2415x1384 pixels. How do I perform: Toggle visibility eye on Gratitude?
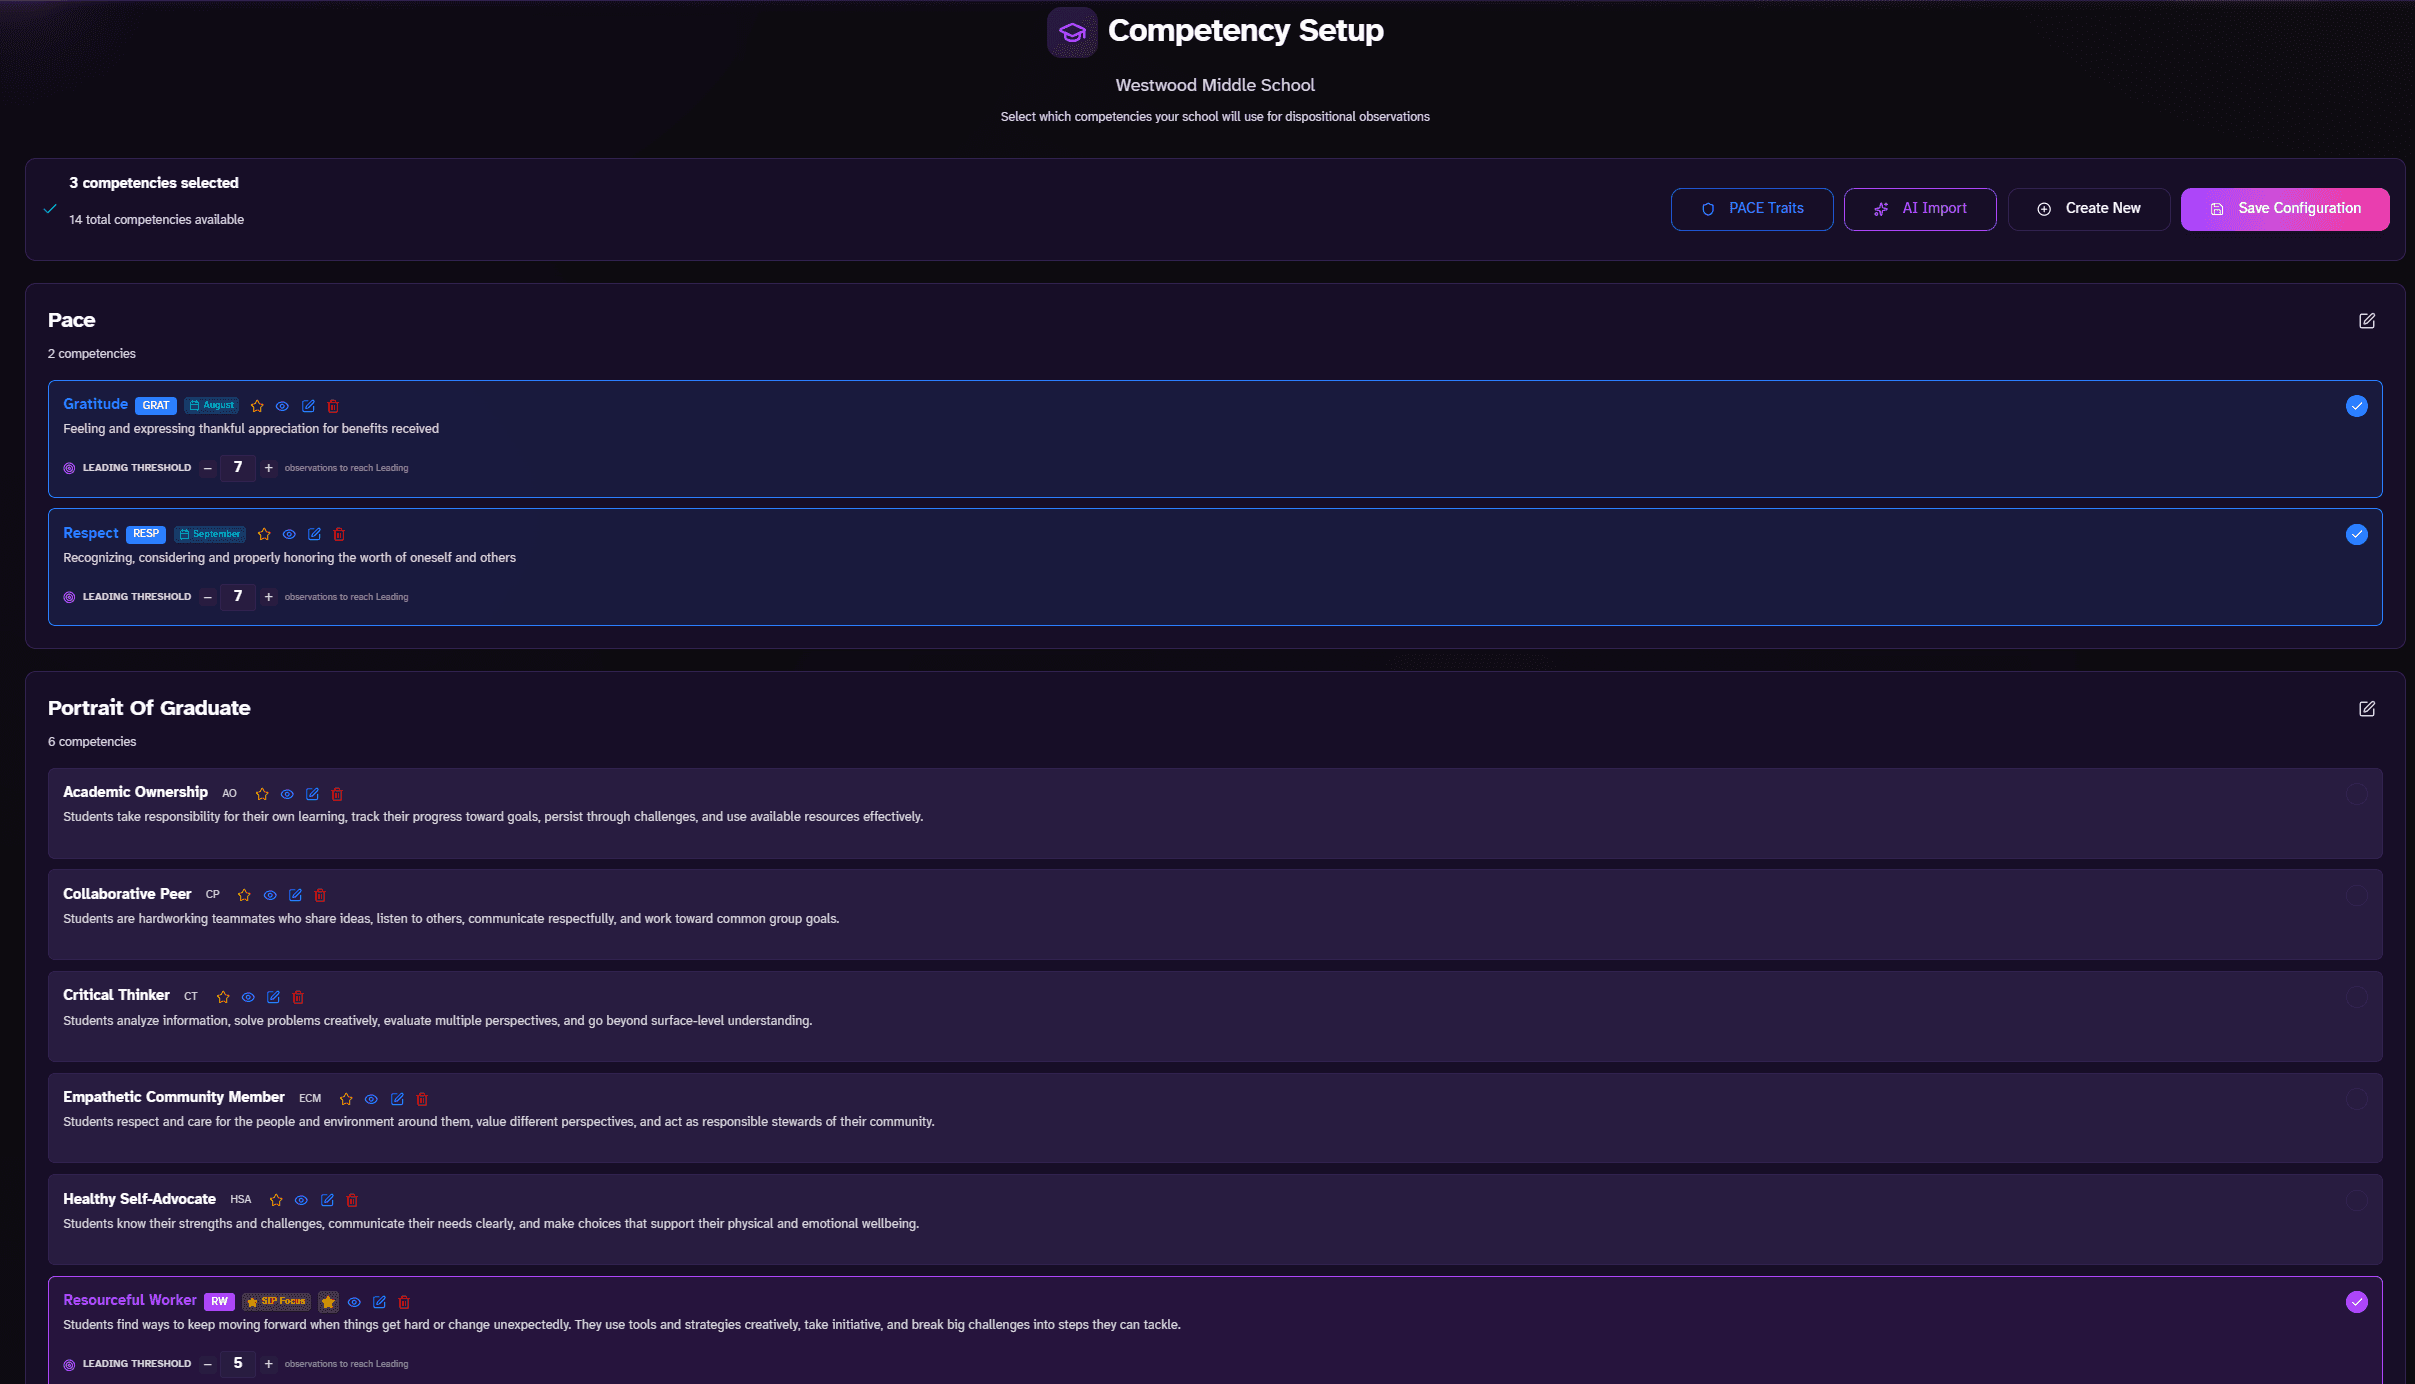click(282, 406)
